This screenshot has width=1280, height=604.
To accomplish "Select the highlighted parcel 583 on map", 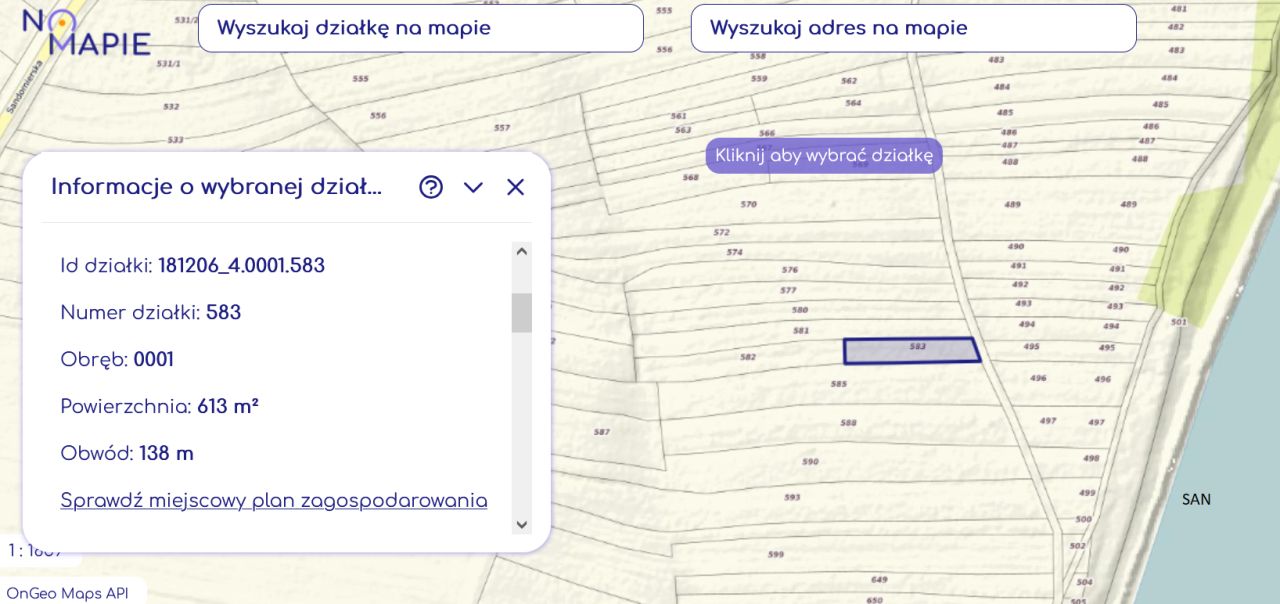I will pyautogui.click(x=911, y=350).
